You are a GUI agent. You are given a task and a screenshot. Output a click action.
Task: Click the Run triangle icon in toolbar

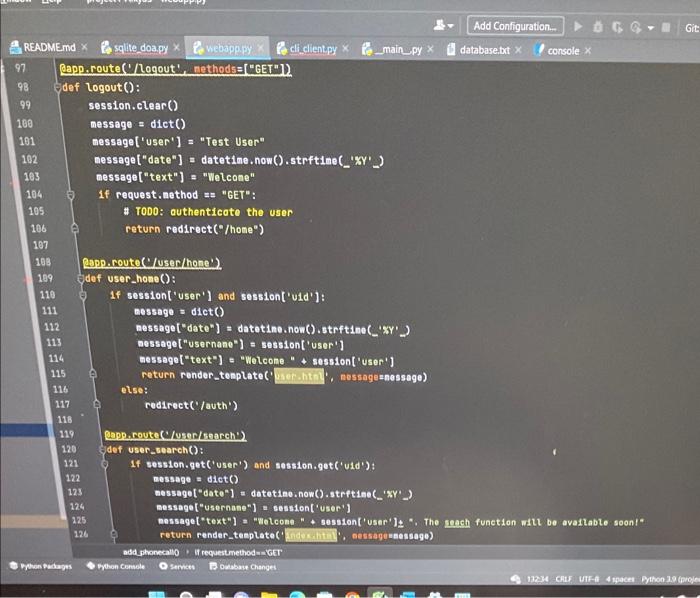click(x=578, y=26)
